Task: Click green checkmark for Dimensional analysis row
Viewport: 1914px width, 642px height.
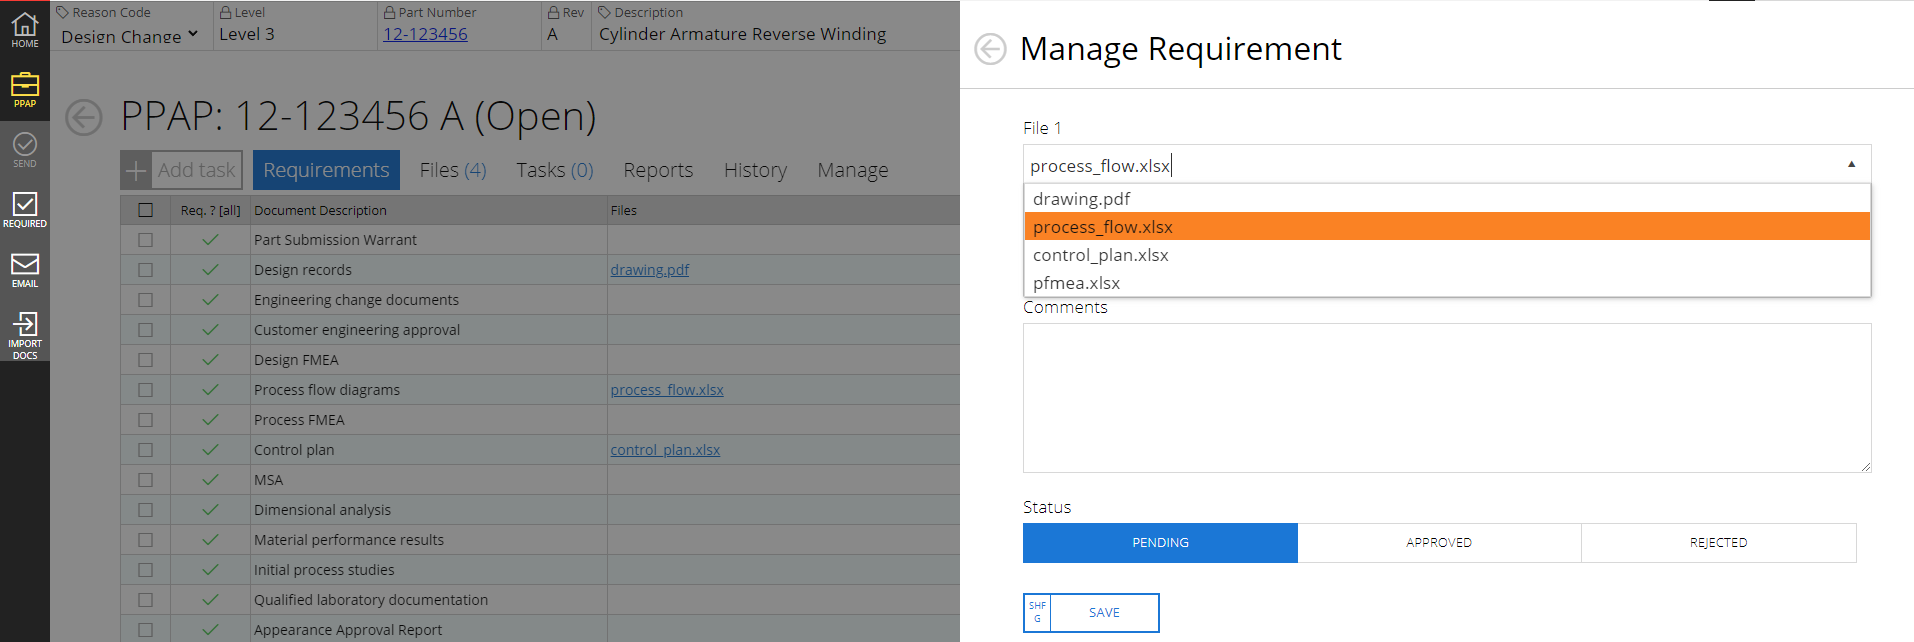Action: coord(210,510)
